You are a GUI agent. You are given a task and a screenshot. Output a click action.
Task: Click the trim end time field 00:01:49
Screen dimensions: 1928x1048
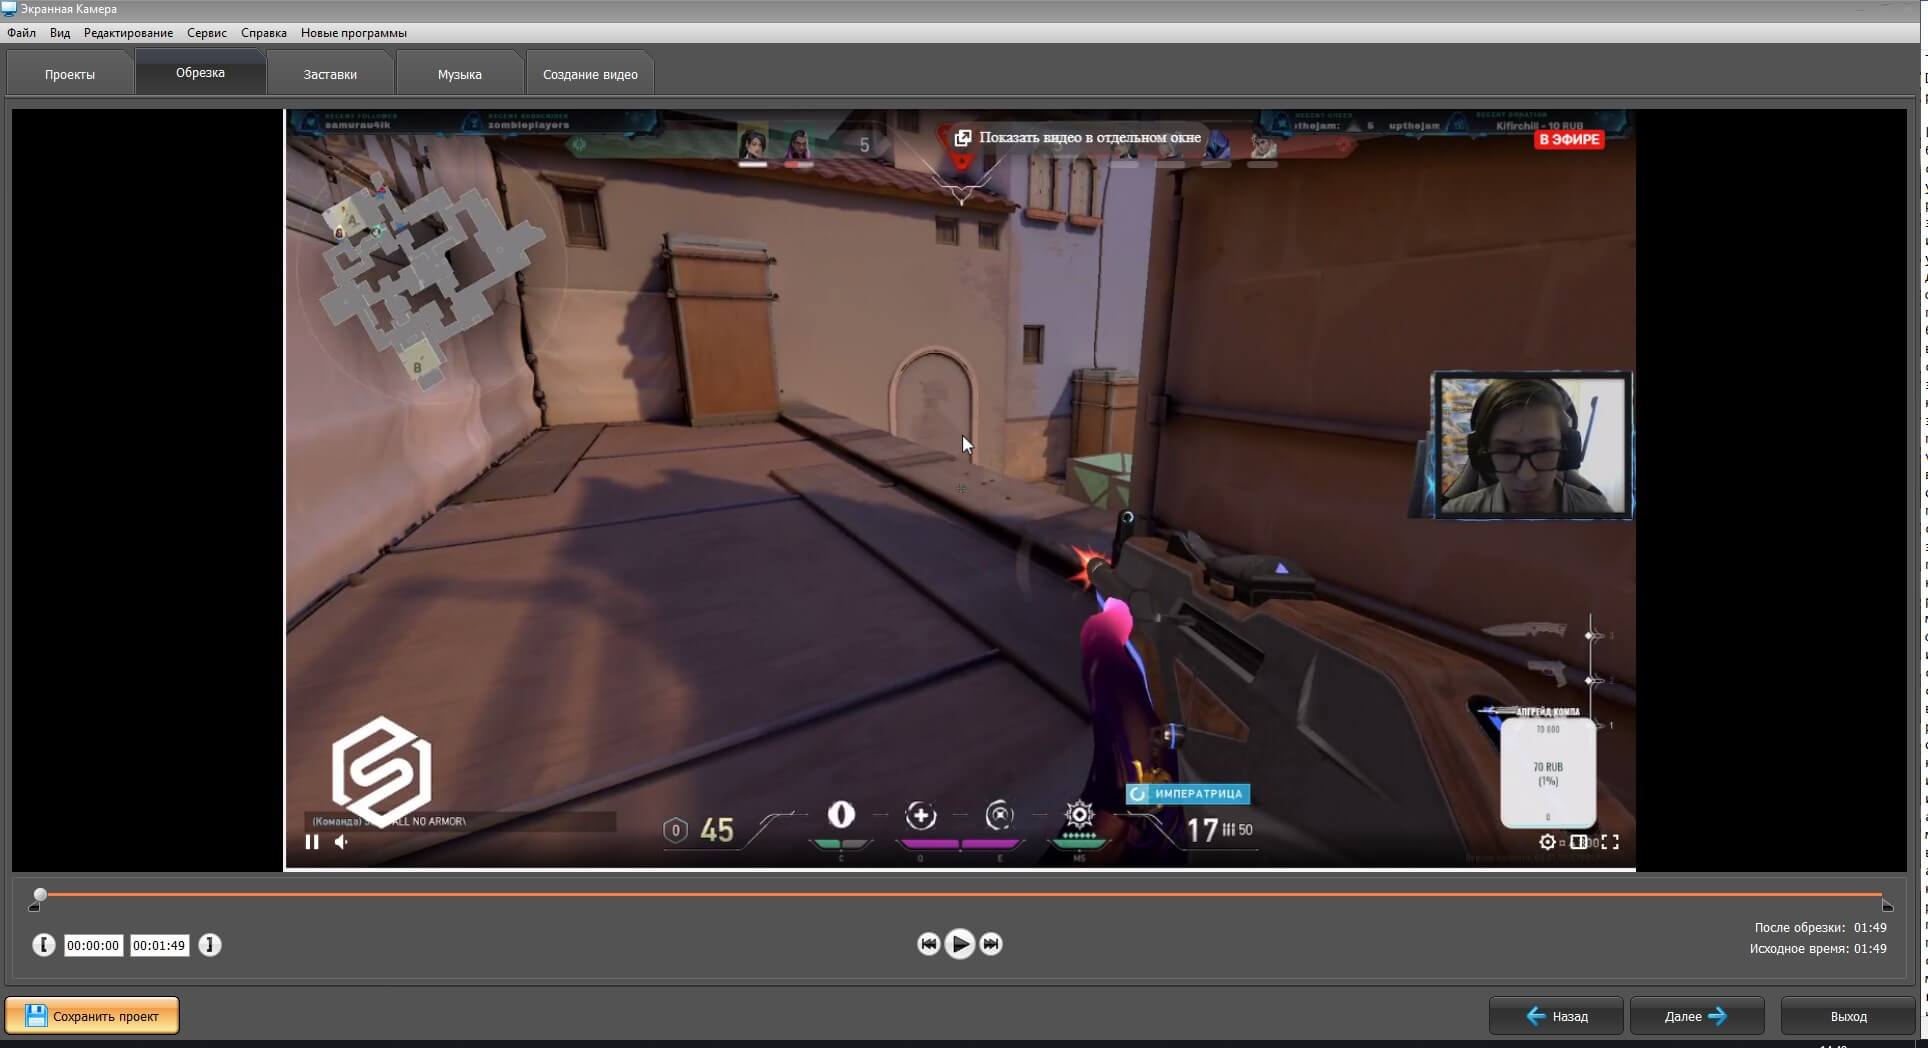click(x=160, y=945)
